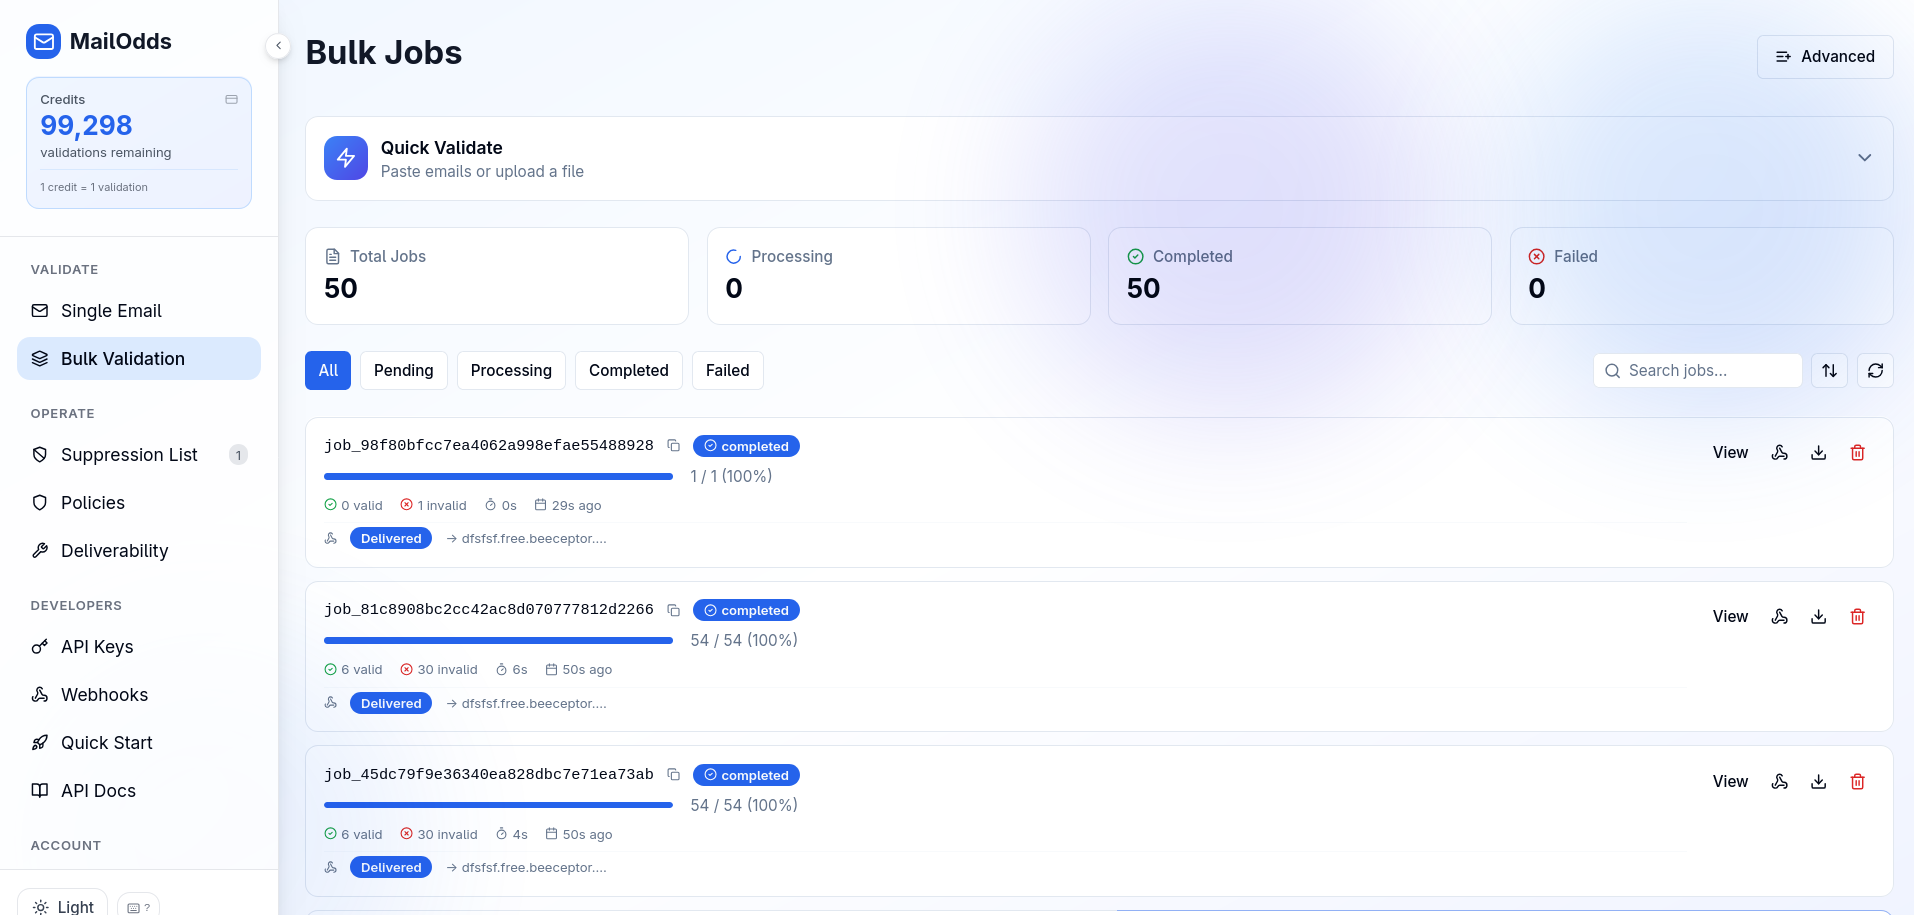Open Policies in sidebar
Viewport: 1914px width, 915px height.
(139, 503)
